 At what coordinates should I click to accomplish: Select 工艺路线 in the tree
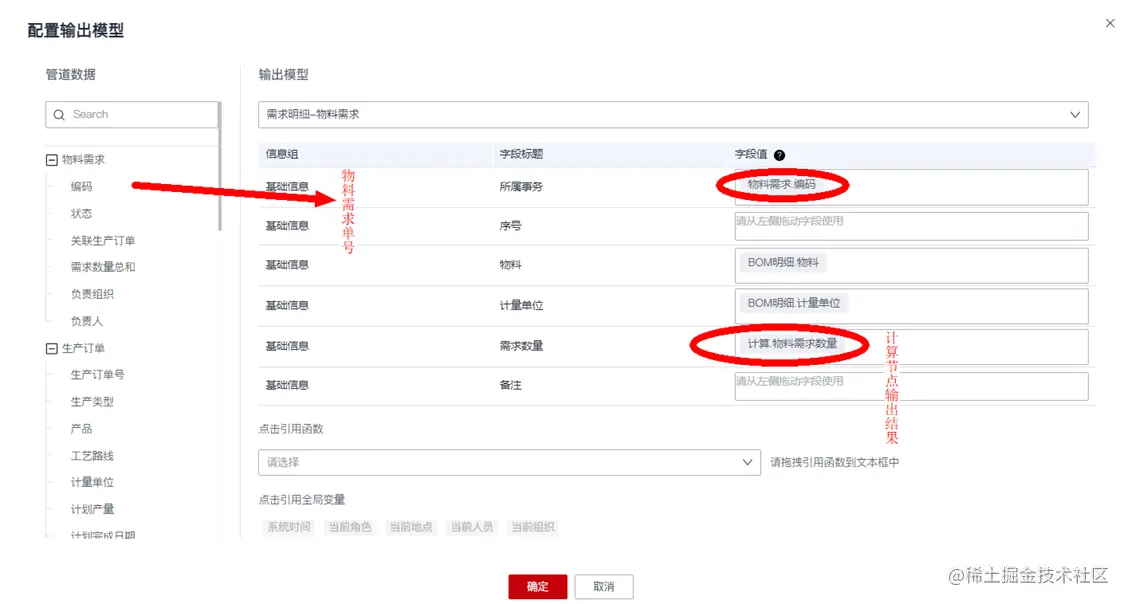coord(92,456)
